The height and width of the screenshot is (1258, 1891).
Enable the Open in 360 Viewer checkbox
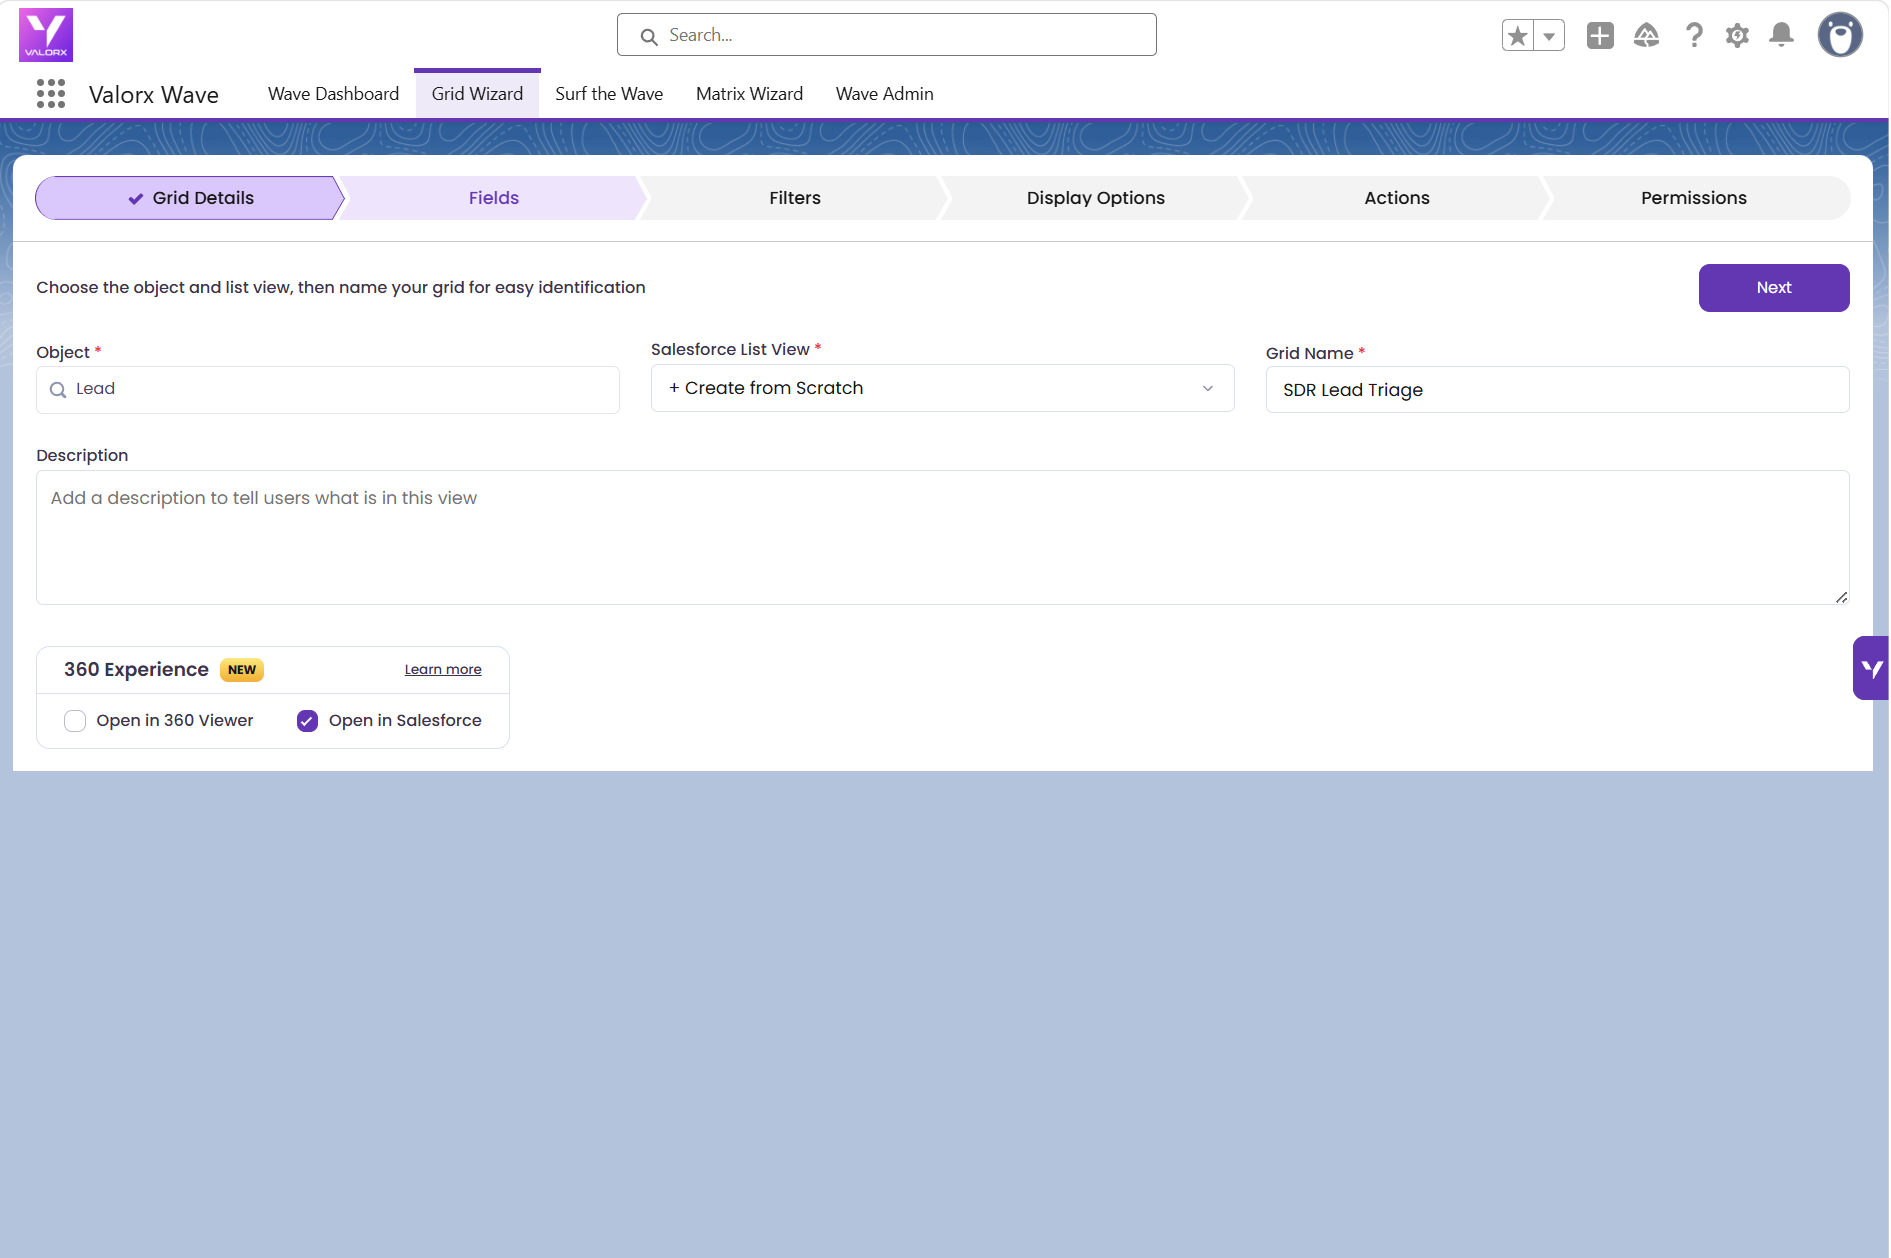(x=75, y=721)
